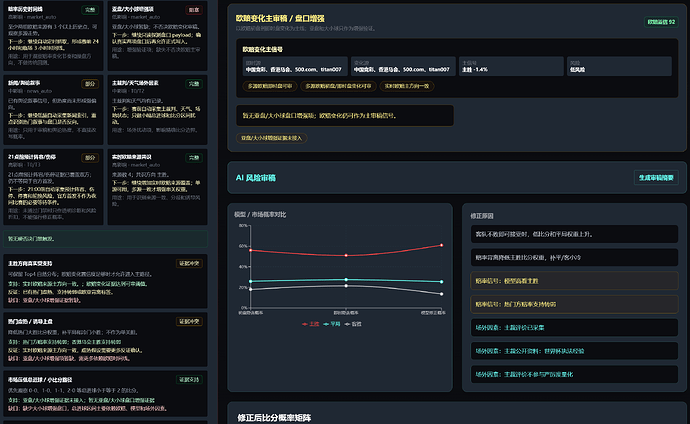The image size is (690, 424).
Task: Click the red badge on 亚盘/大小球 card
Action: pyautogui.click(x=194, y=10)
